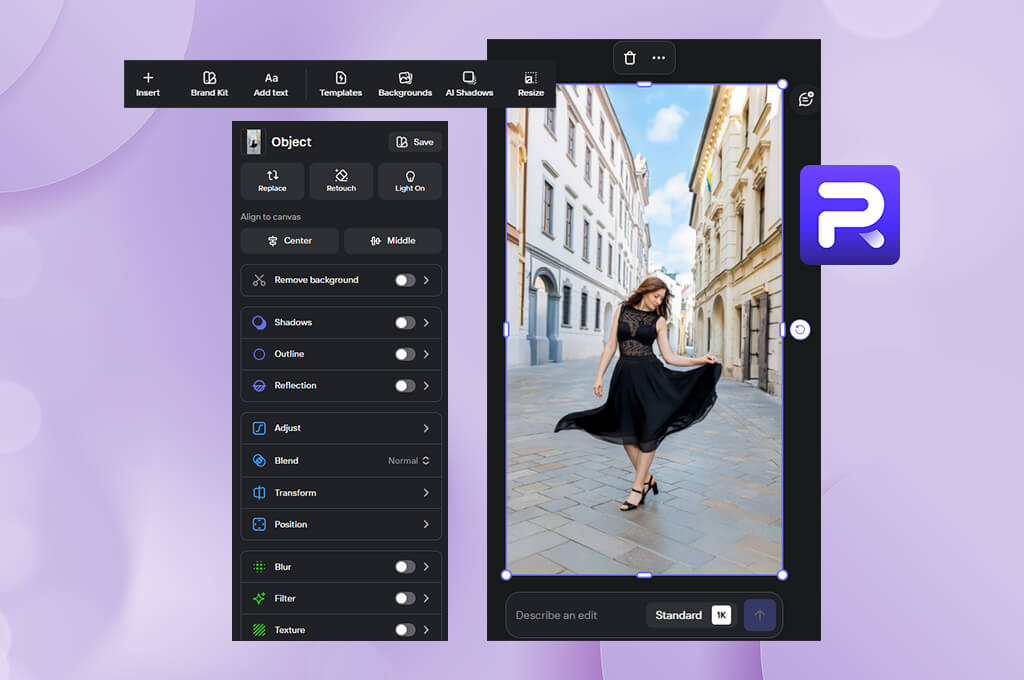Click the Blur dots icon
Screen dimensions: 1024x680
click(259, 567)
